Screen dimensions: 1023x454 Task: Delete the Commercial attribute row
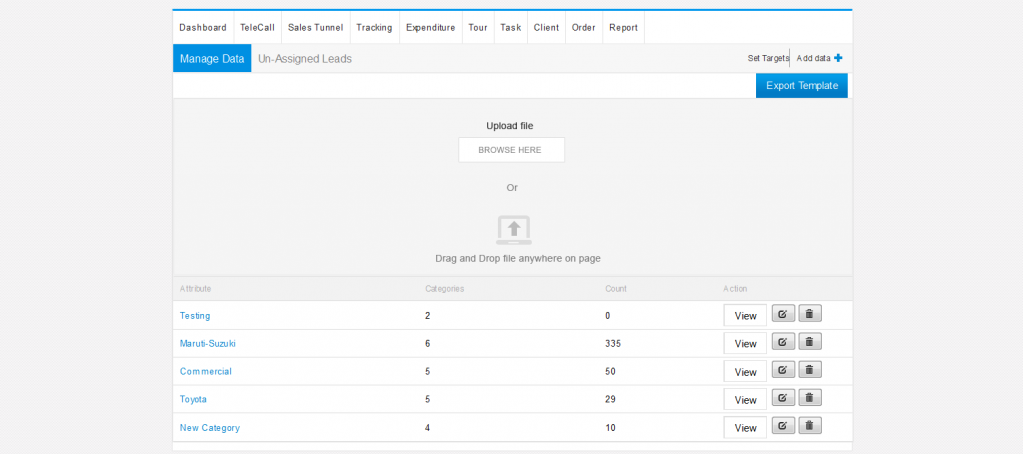click(x=810, y=370)
